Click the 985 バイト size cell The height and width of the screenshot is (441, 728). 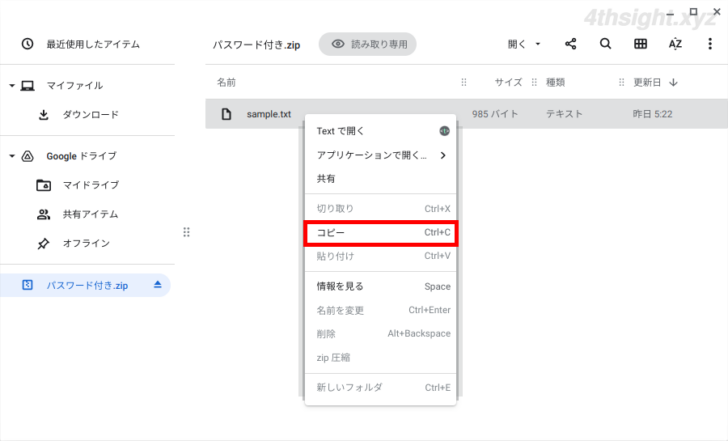[495, 114]
